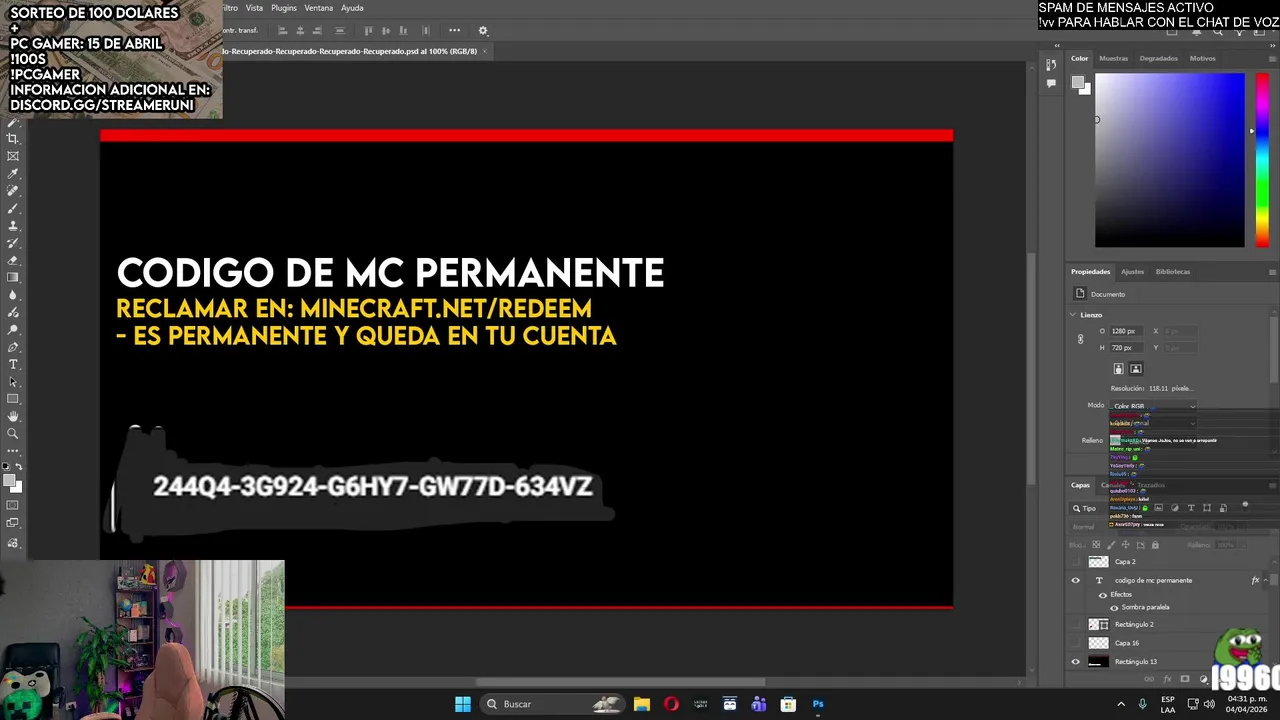Open the Ayuda menu
Viewport: 1280px width, 720px height.
pyautogui.click(x=352, y=8)
